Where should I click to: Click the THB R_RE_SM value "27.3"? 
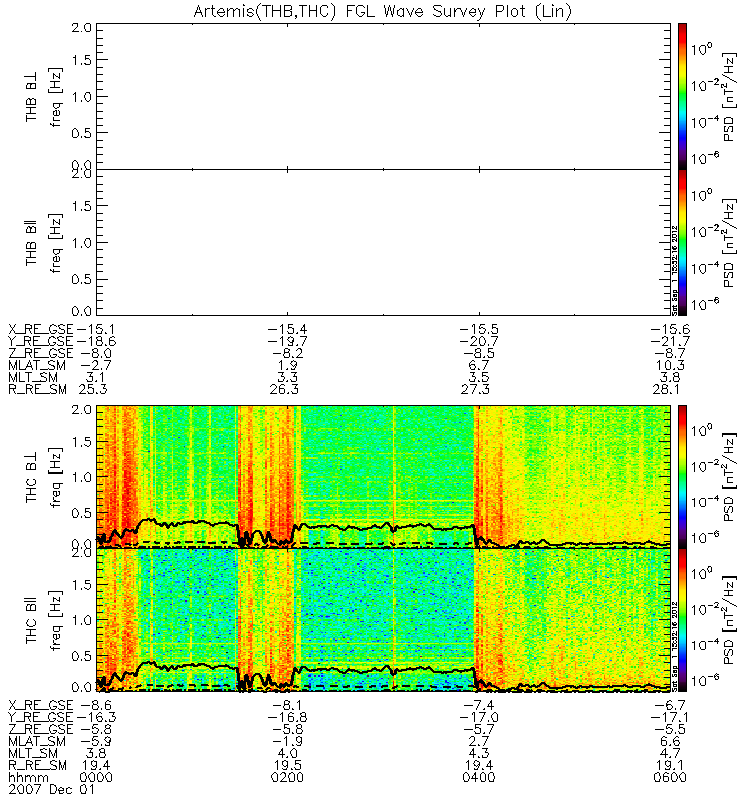pyautogui.click(x=476, y=390)
